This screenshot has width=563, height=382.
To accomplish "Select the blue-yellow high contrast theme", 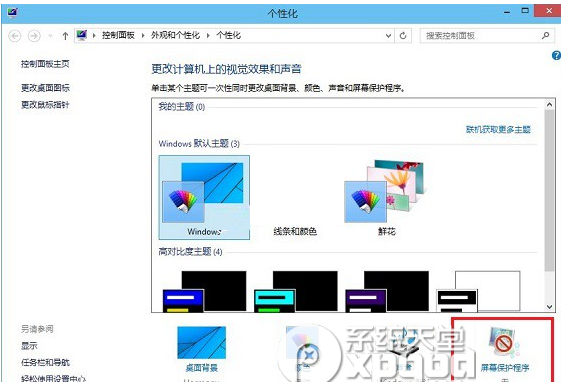I will [x=204, y=291].
